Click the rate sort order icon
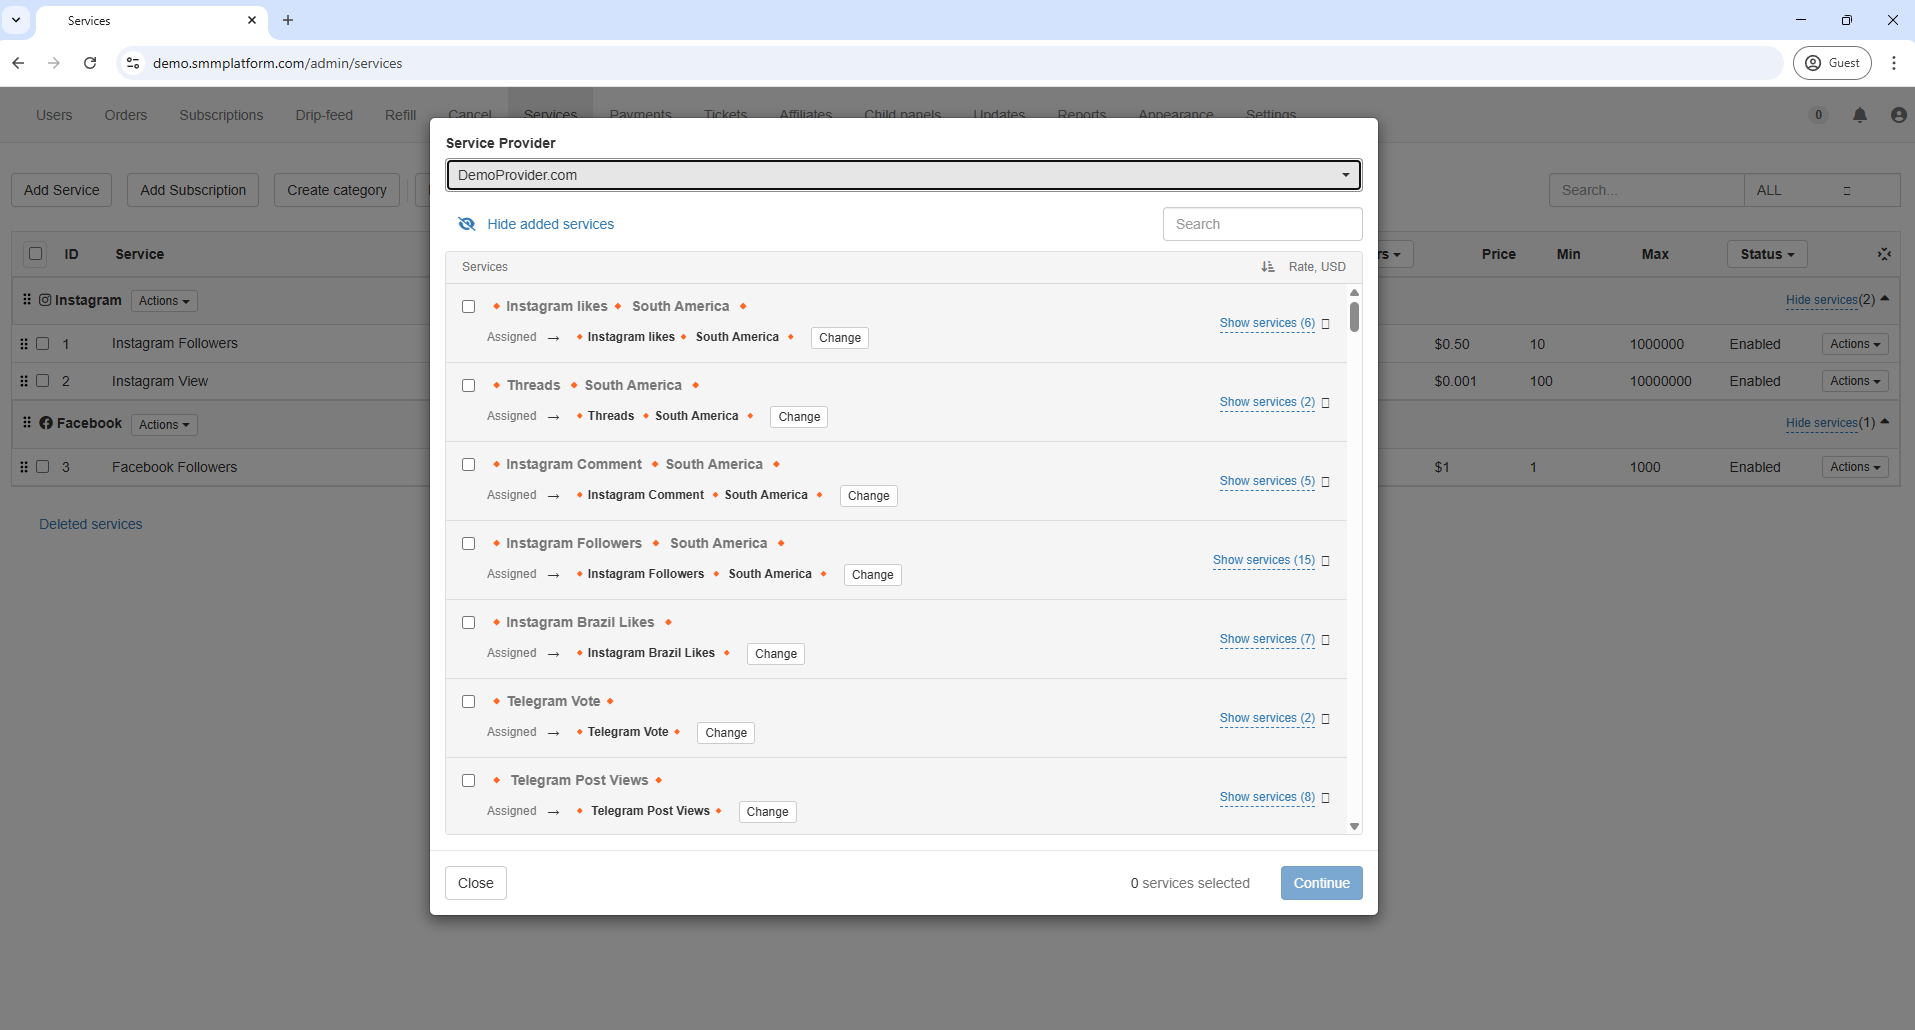1915x1030 pixels. [x=1267, y=267]
